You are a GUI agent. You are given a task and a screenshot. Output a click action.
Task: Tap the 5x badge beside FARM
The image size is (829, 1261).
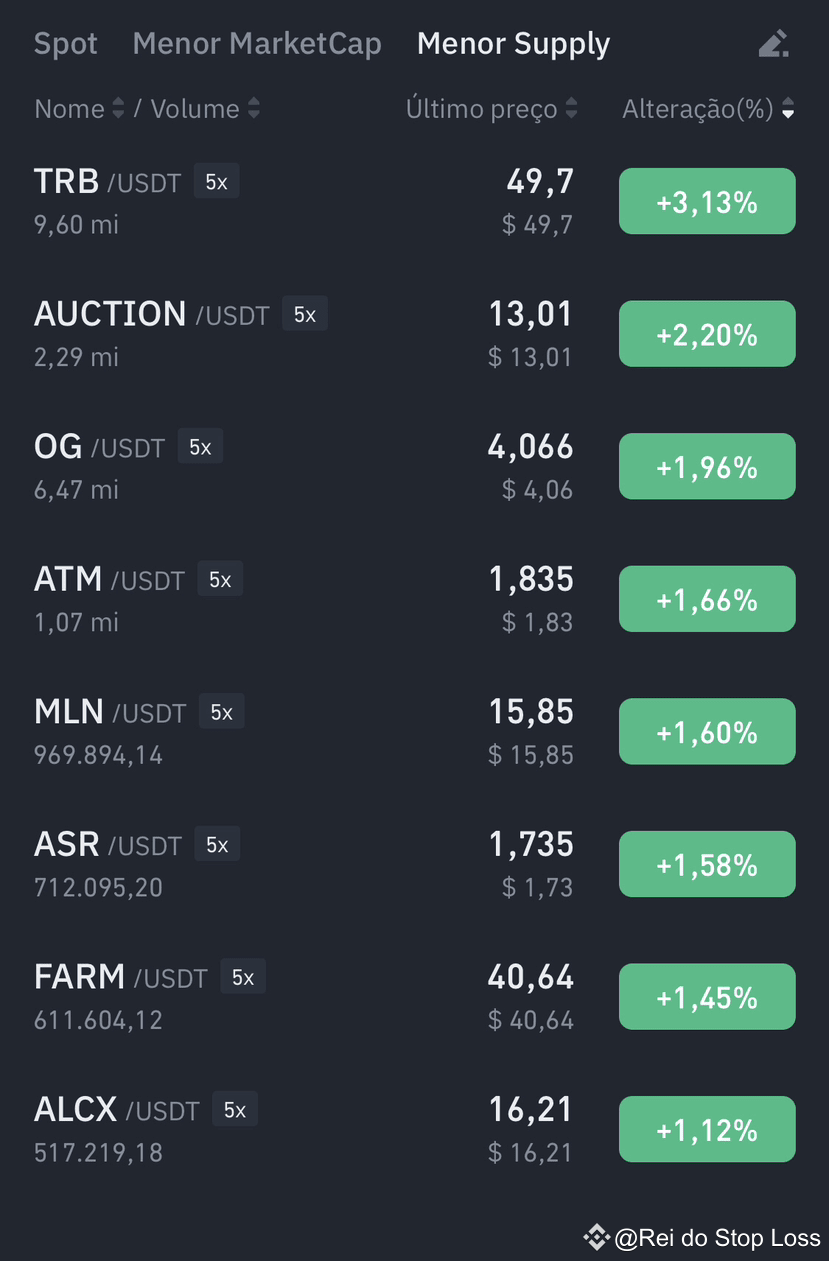(x=243, y=978)
